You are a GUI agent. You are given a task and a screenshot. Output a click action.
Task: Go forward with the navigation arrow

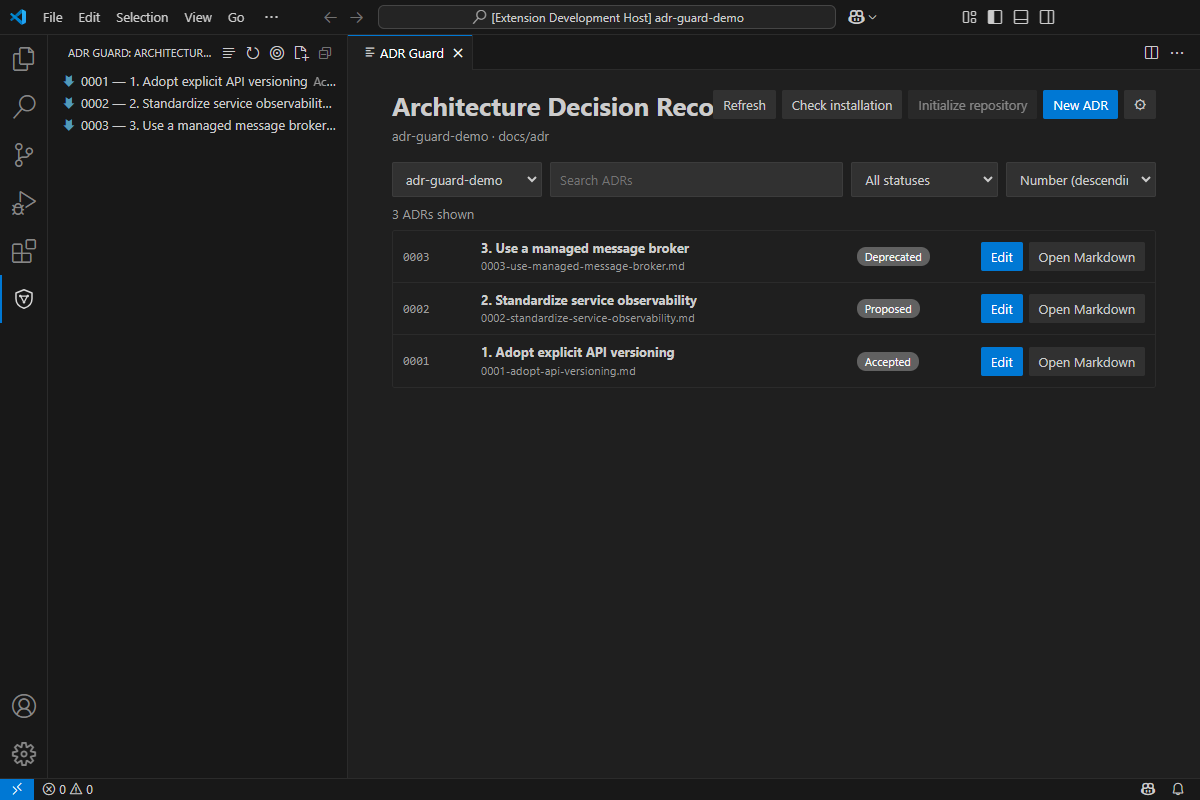(x=357, y=17)
